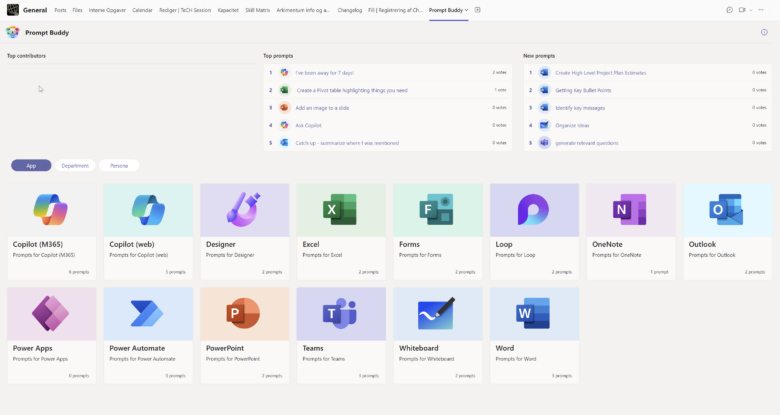Open 'Catch up - summarize where I was mentioned'
Viewport: 780px width, 415px height.
pos(347,143)
